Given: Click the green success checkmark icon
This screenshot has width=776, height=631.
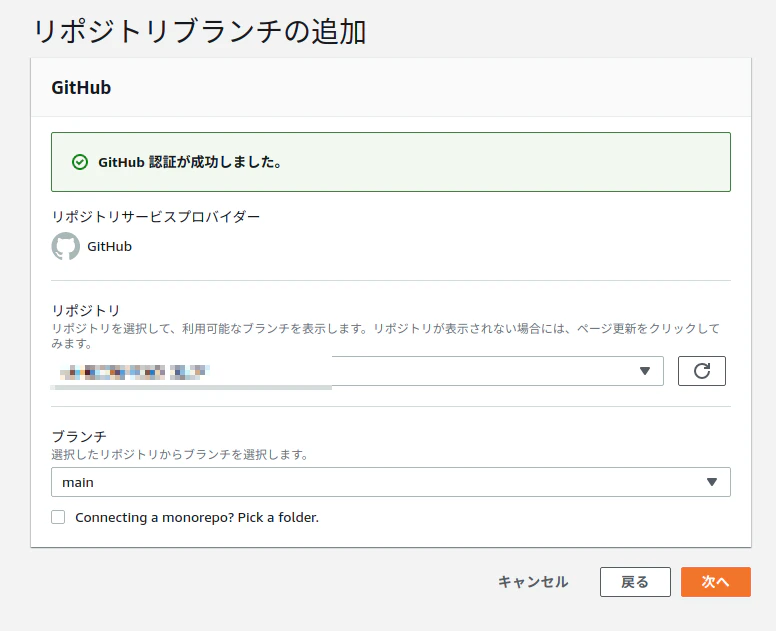Looking at the screenshot, I should pos(80,162).
